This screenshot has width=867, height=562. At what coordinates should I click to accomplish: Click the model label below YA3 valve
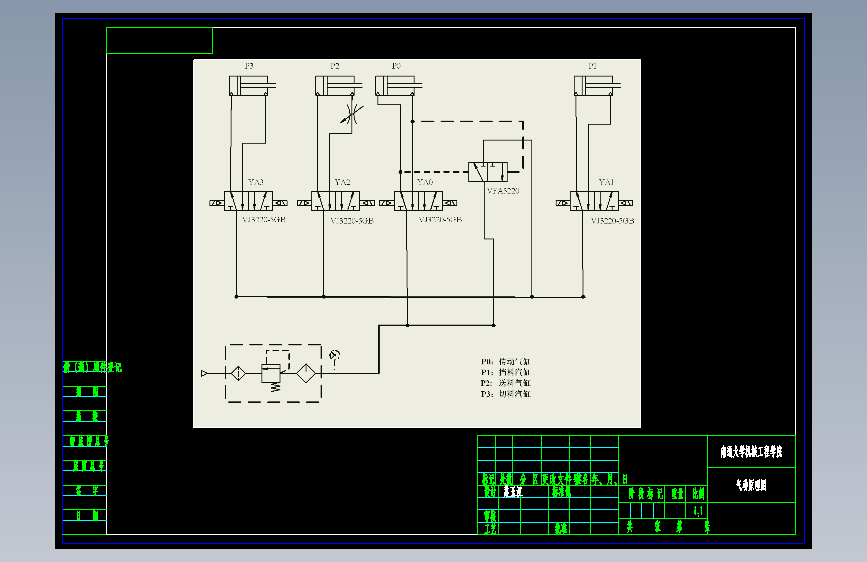click(264, 220)
